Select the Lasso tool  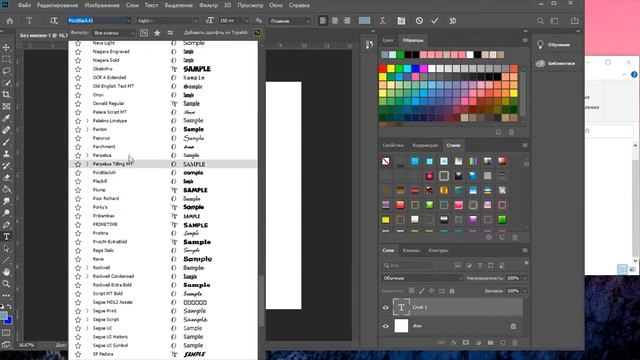coord(6,71)
